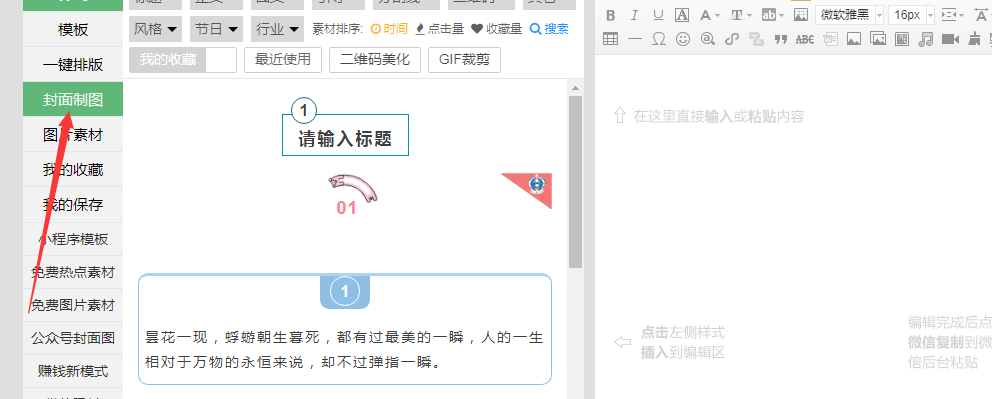Toggle italic formatting in editor toolbar
The width and height of the screenshot is (992, 399).
coord(635,15)
